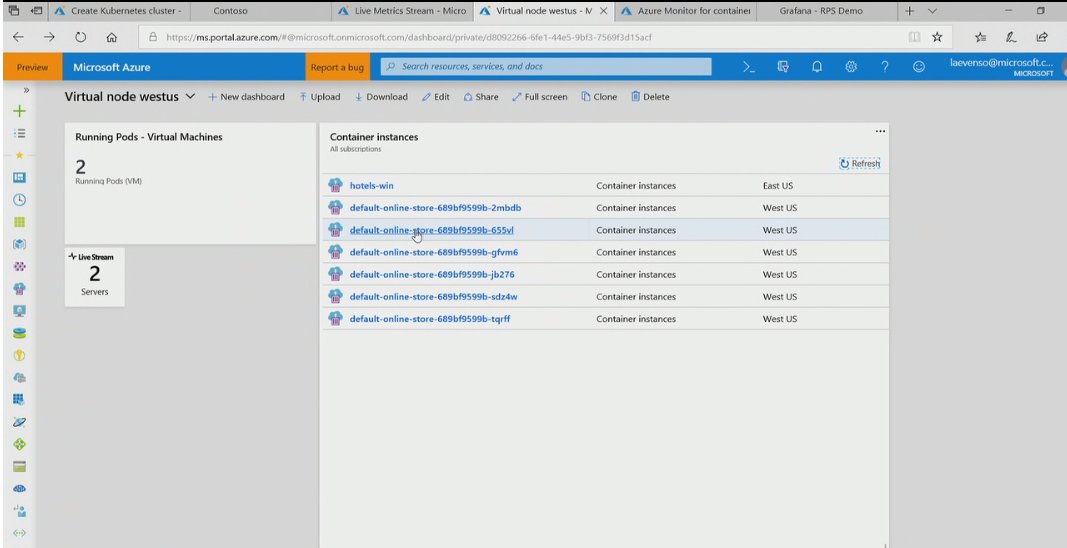Refresh the browser page
This screenshot has width=1067, height=548.
81,37
